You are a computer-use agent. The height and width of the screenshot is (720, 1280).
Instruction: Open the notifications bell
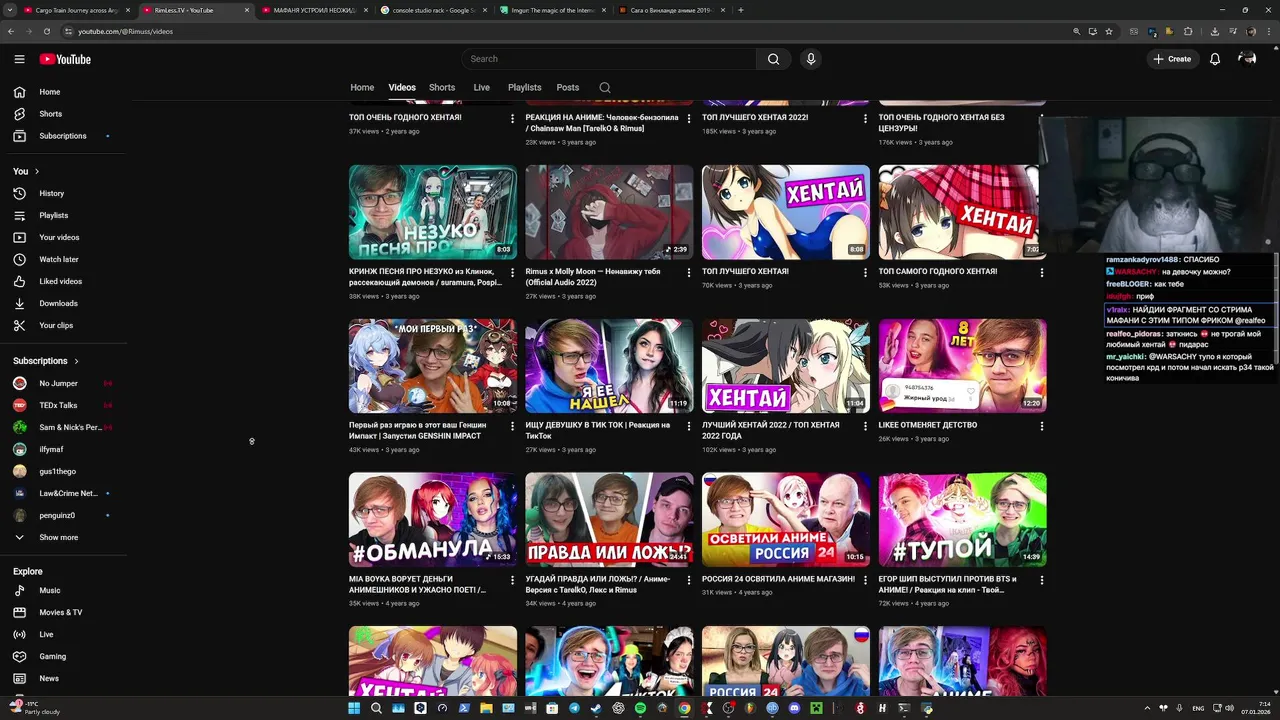pos(1215,59)
